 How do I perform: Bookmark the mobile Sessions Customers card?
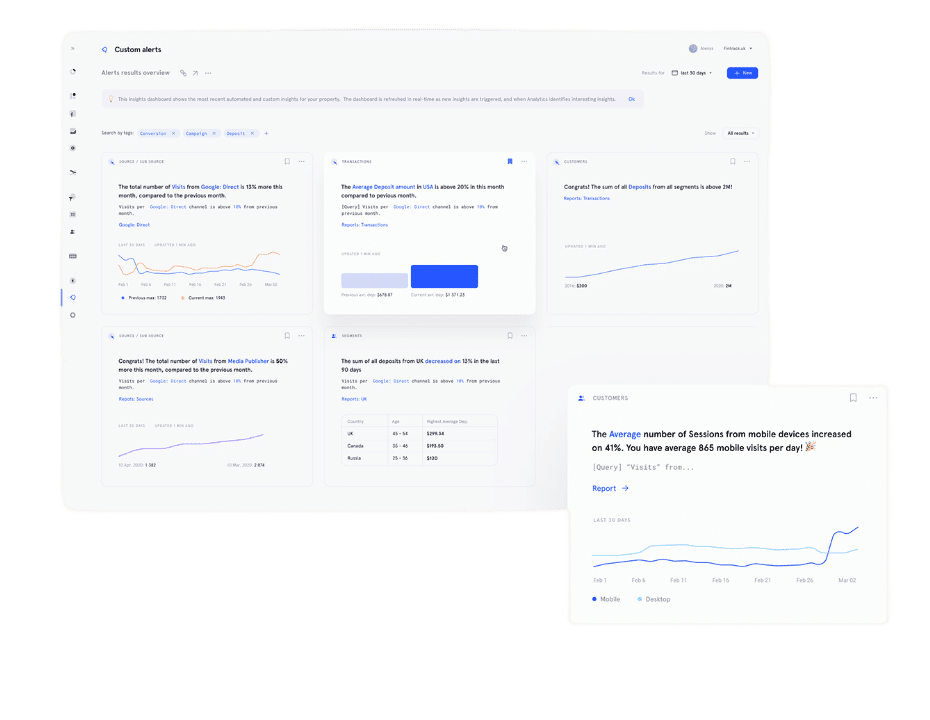coord(853,398)
